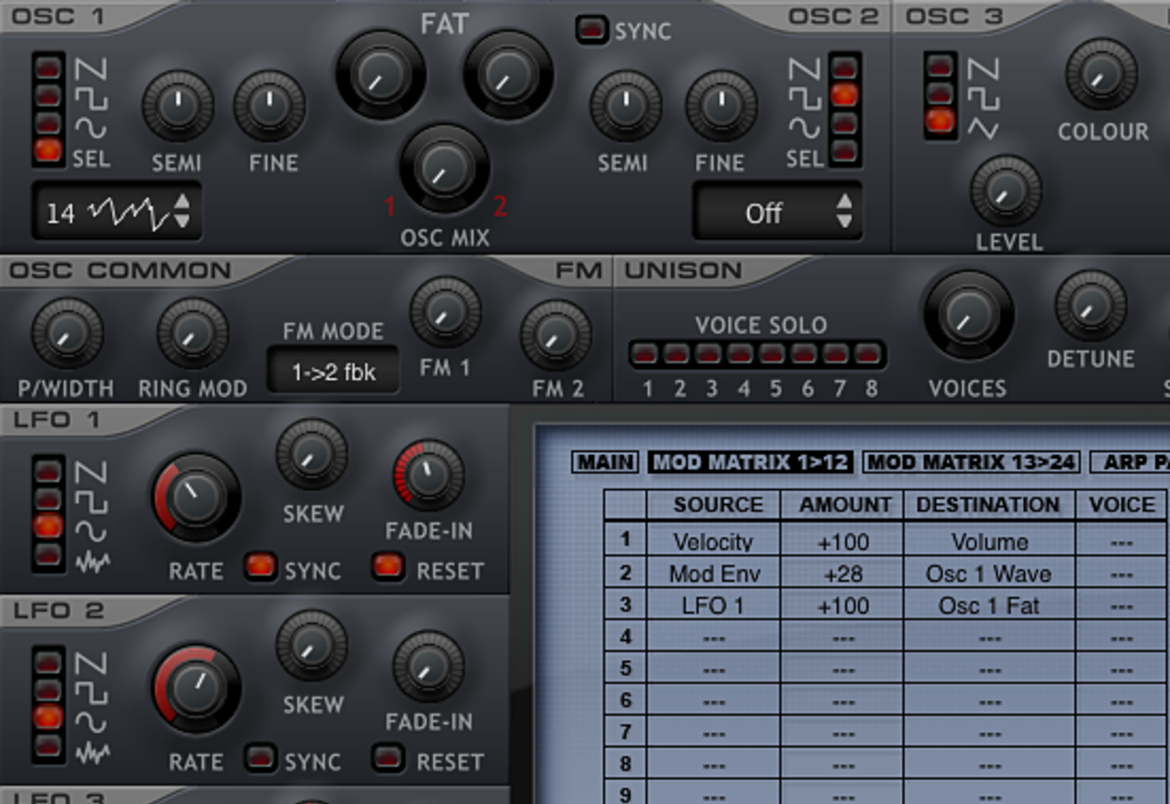Select sawtooth waveform LED on OSC 2
1170x804 pixels.
(x=845, y=68)
